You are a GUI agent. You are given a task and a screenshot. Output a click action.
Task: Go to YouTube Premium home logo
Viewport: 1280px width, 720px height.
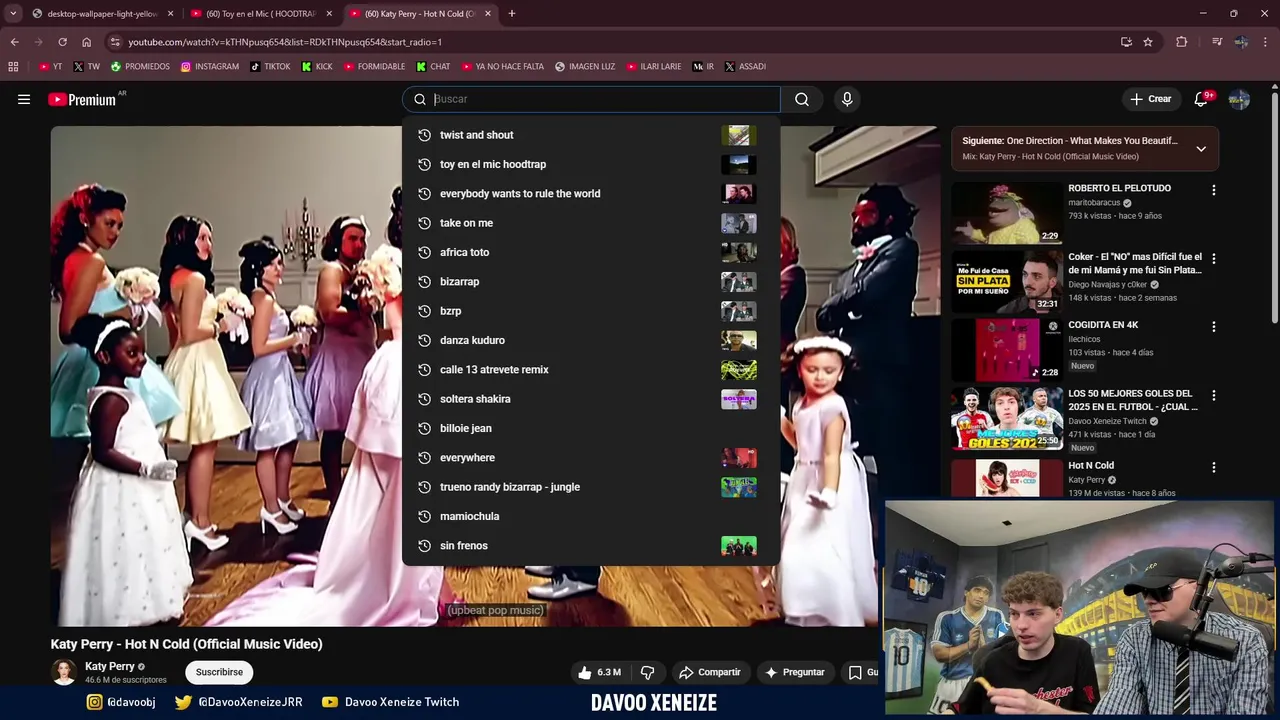(81, 99)
